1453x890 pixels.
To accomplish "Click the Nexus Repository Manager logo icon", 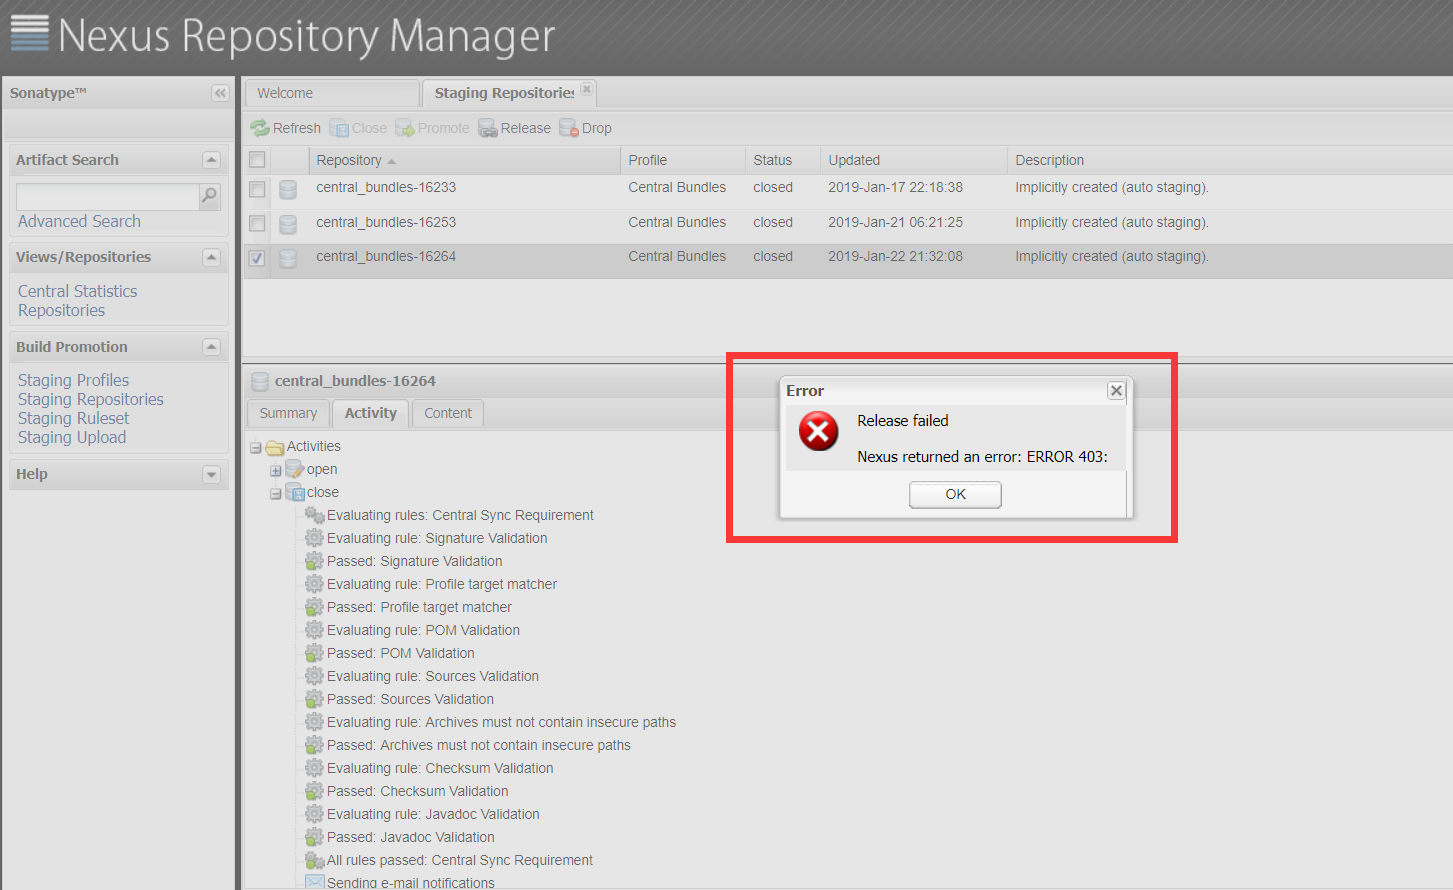I will 30,34.
